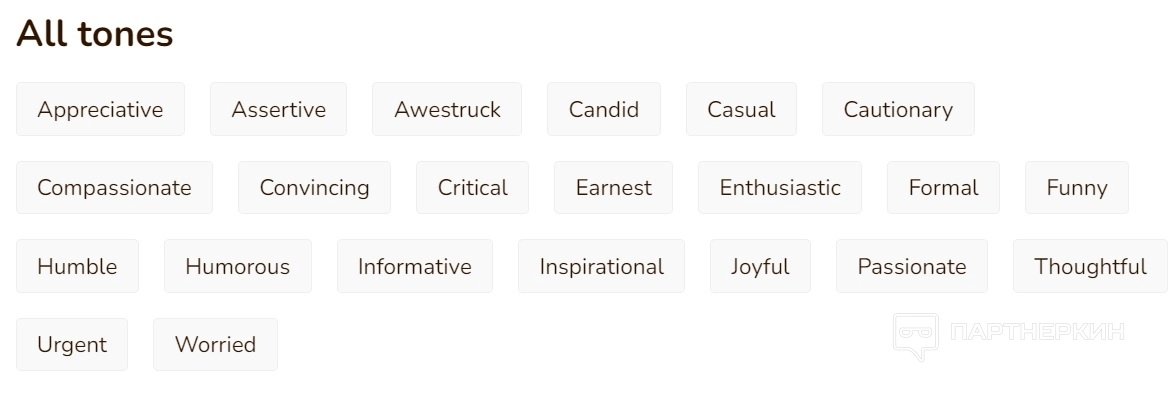1176x414 pixels.
Task: Click the Critical tone
Action: tap(472, 187)
